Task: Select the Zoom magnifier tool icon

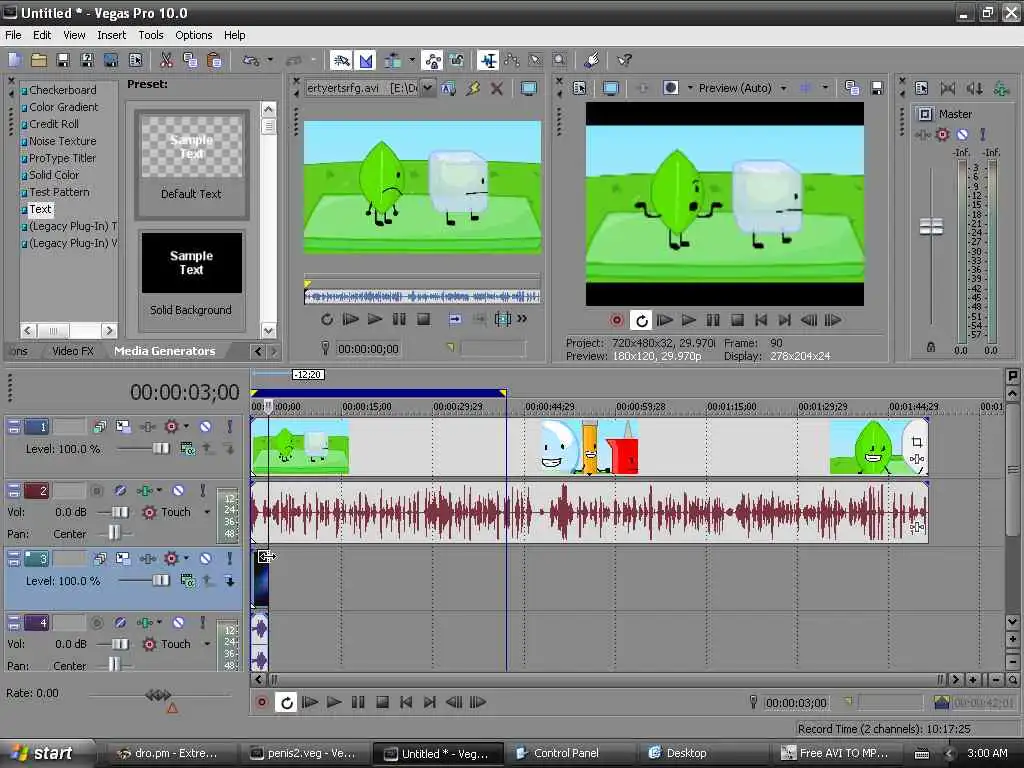Action: (x=559, y=61)
